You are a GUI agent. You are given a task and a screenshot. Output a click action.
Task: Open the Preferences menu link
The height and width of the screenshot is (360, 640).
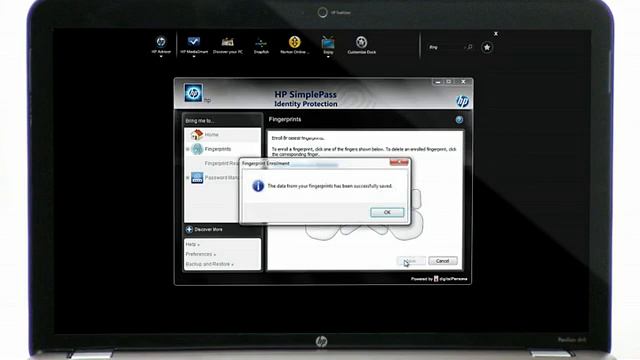point(200,254)
